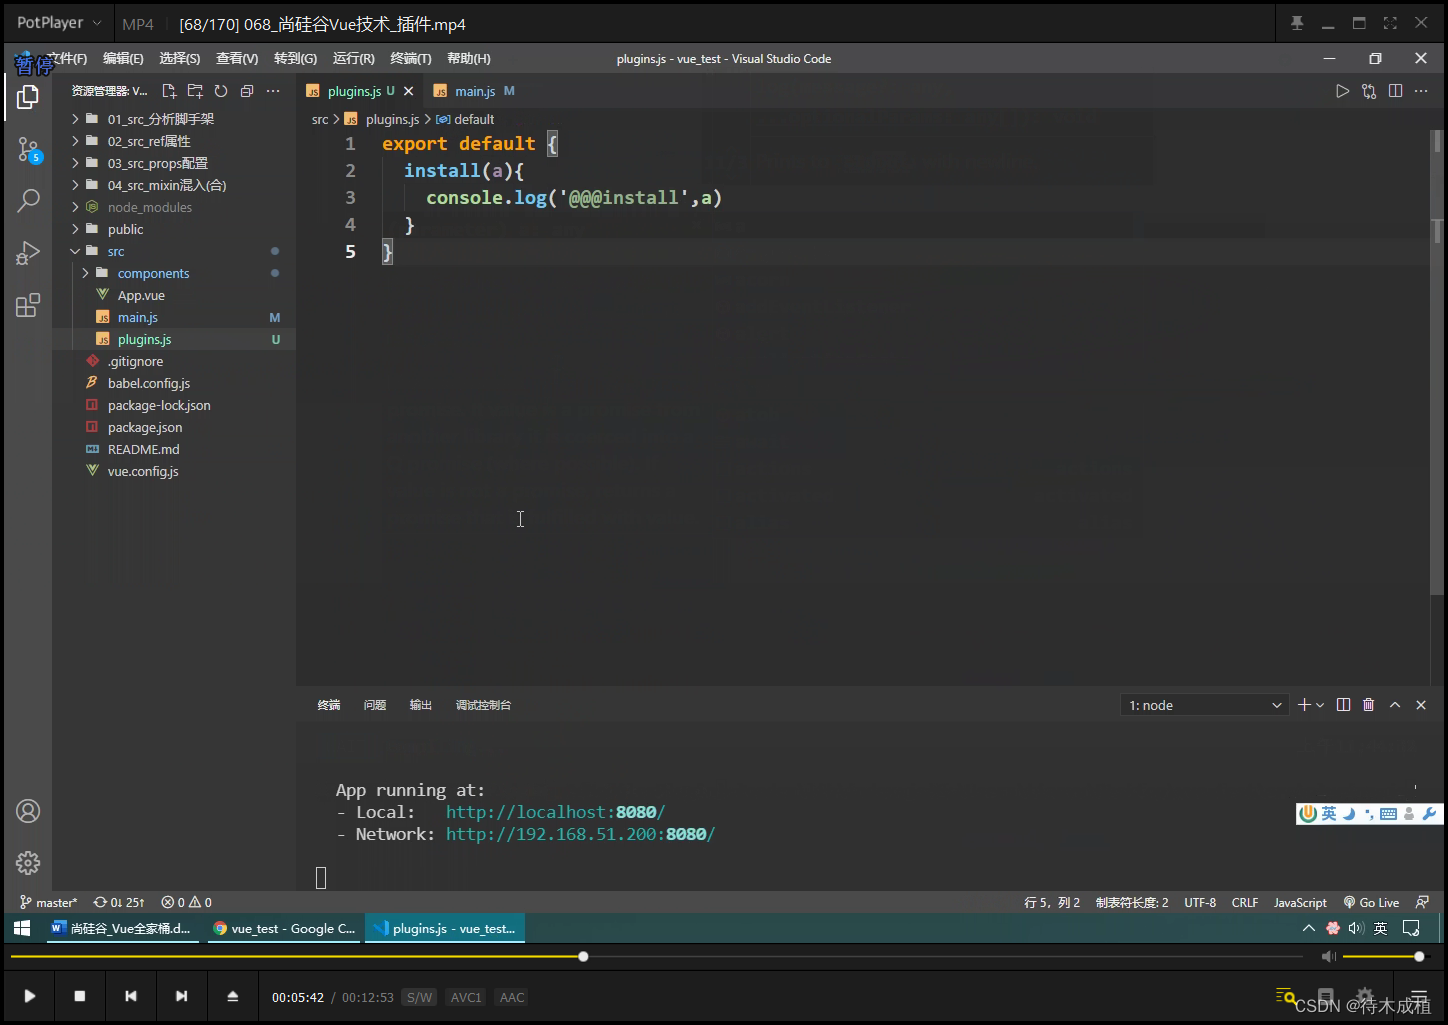The width and height of the screenshot is (1448, 1025).
Task: Open the Manage gear in activity bar
Action: point(28,863)
